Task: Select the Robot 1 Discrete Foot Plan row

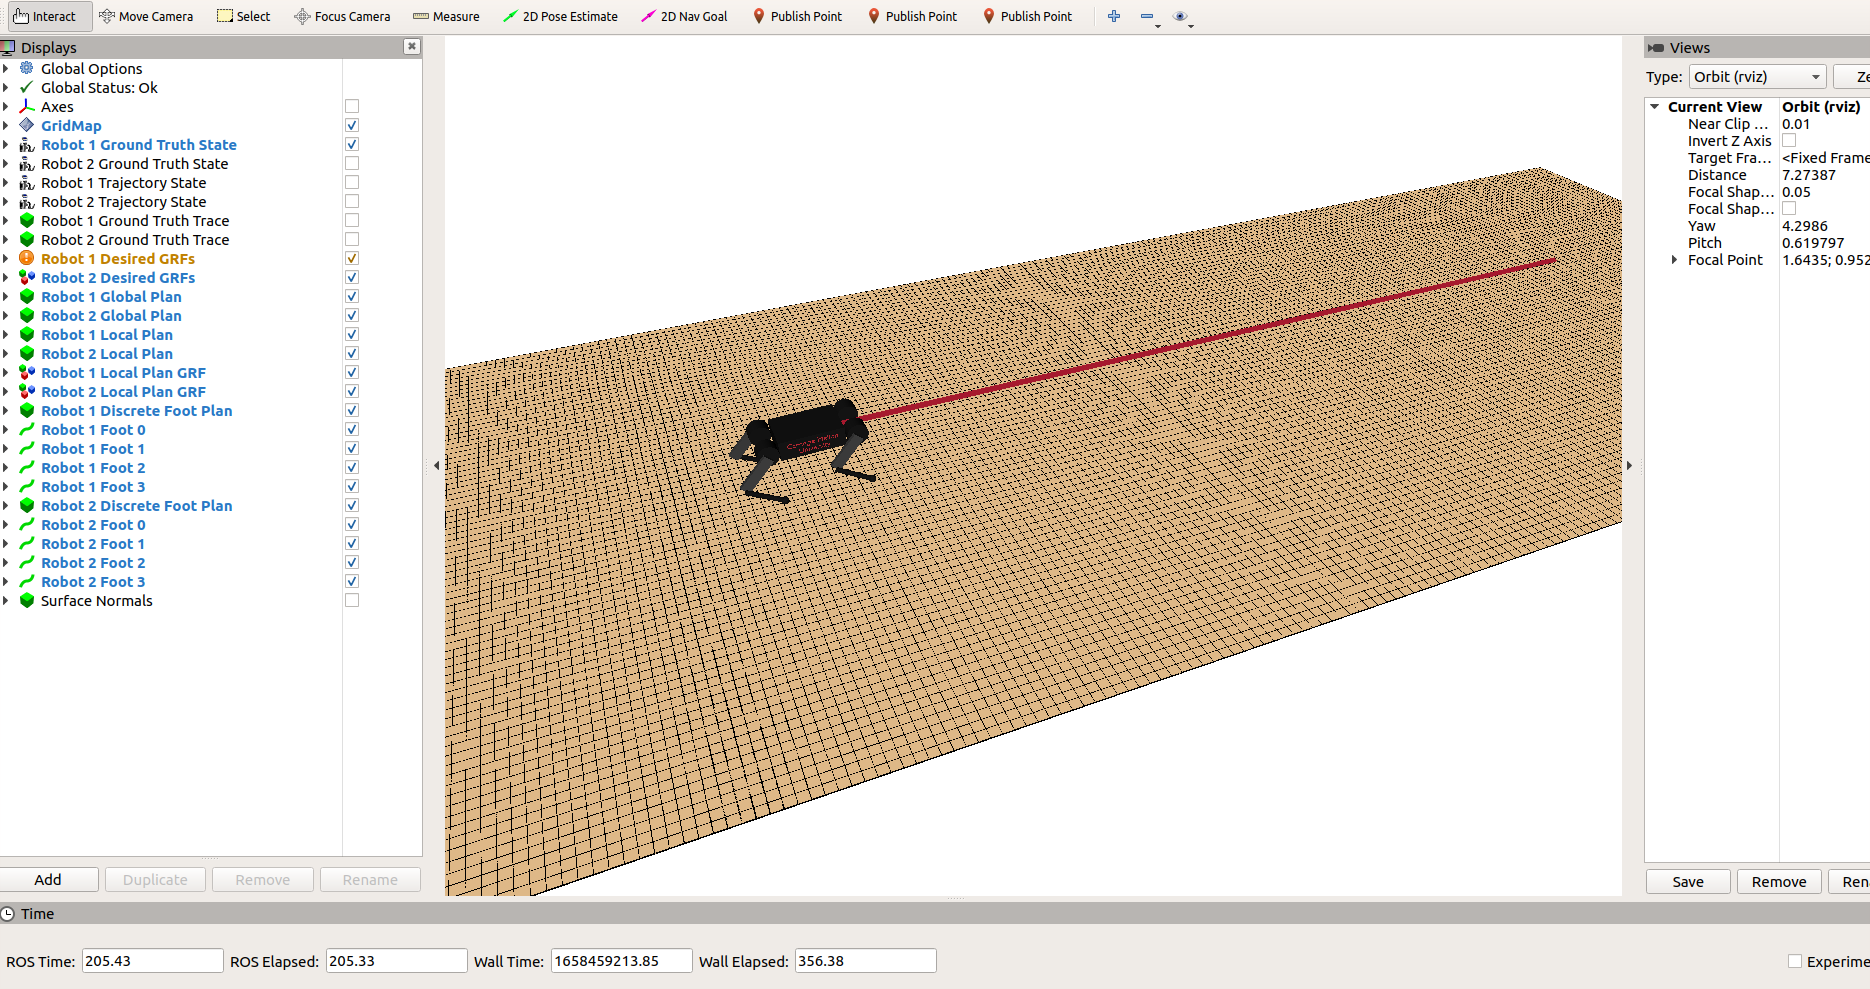Action: click(x=136, y=410)
